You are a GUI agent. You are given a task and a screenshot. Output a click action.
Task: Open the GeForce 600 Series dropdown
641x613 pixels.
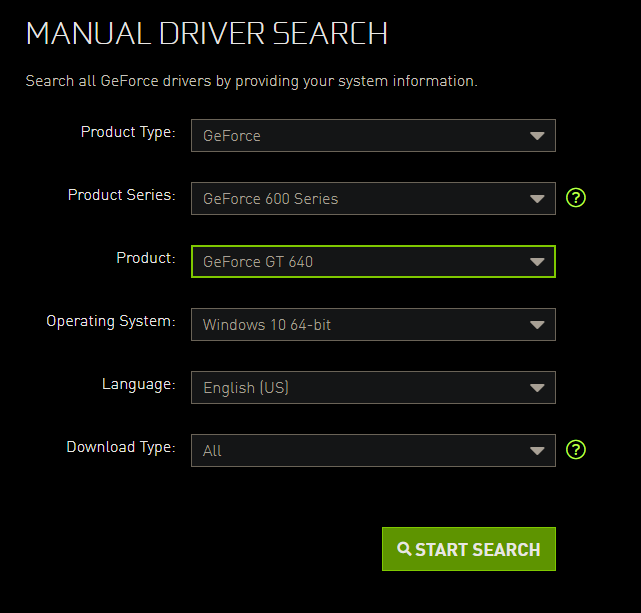(372, 198)
